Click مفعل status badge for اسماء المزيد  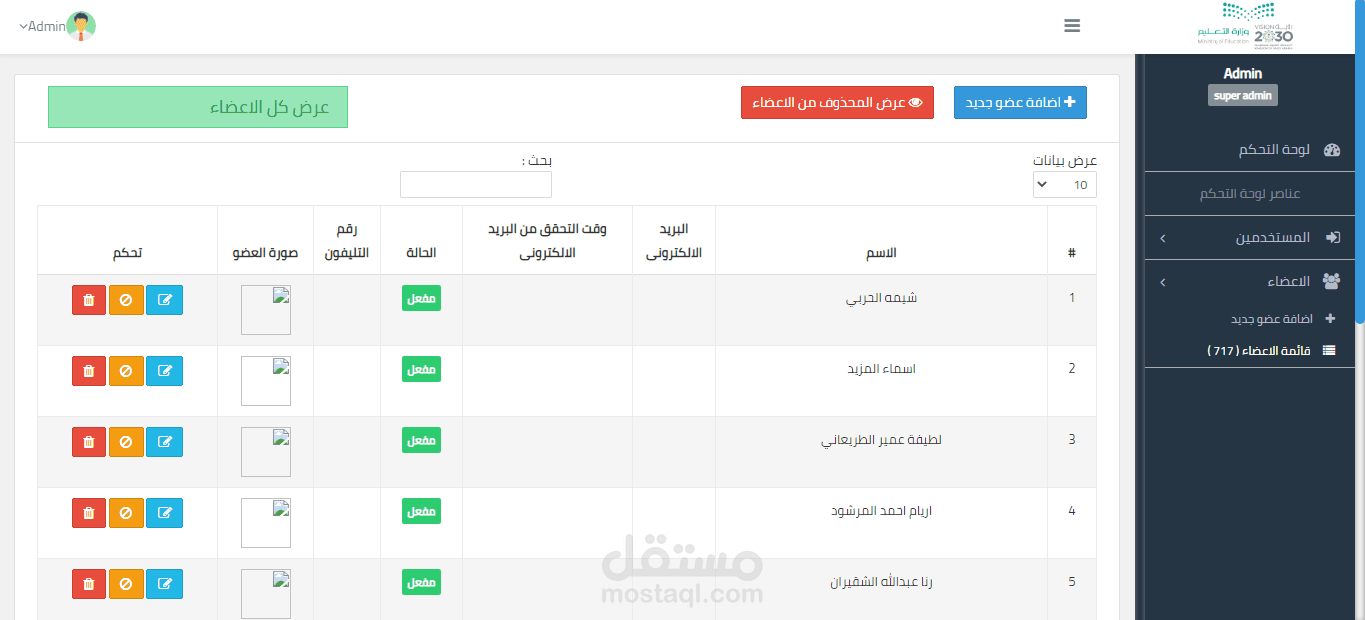422,369
